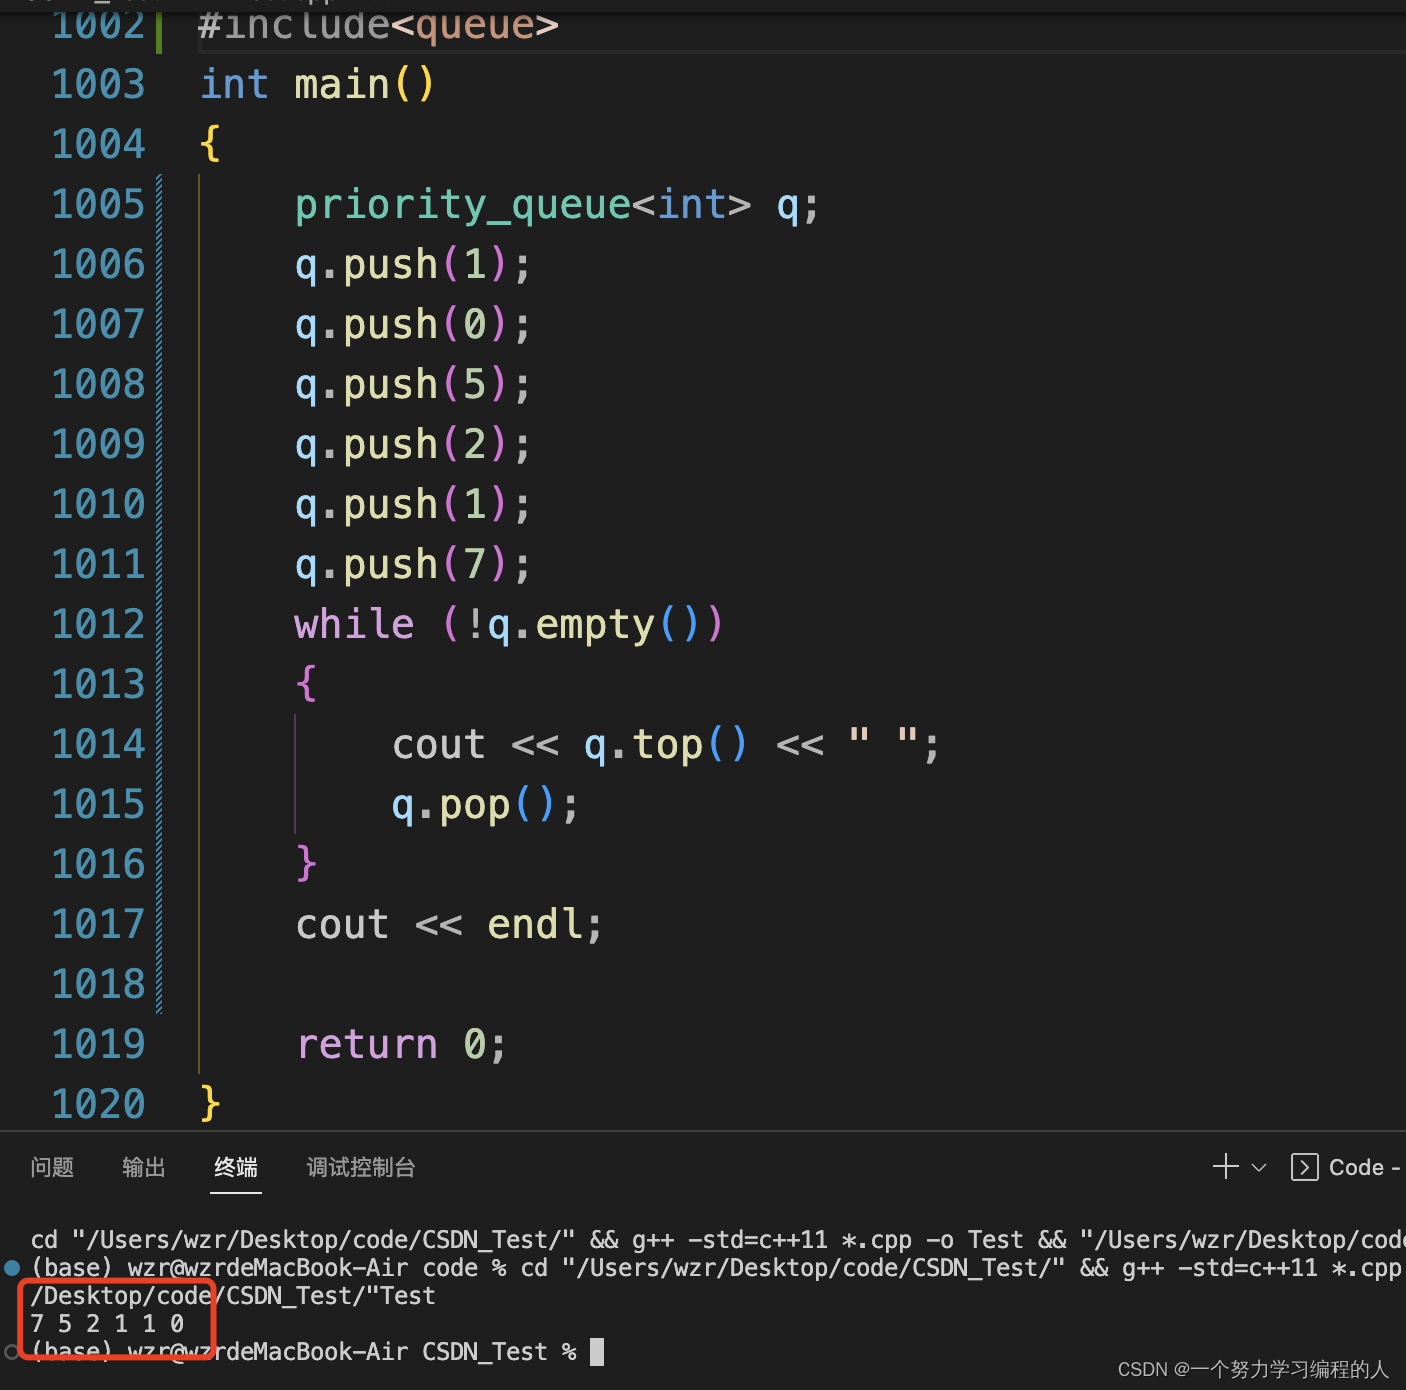
Task: Select the Code terminal entry icon
Action: 1304,1167
